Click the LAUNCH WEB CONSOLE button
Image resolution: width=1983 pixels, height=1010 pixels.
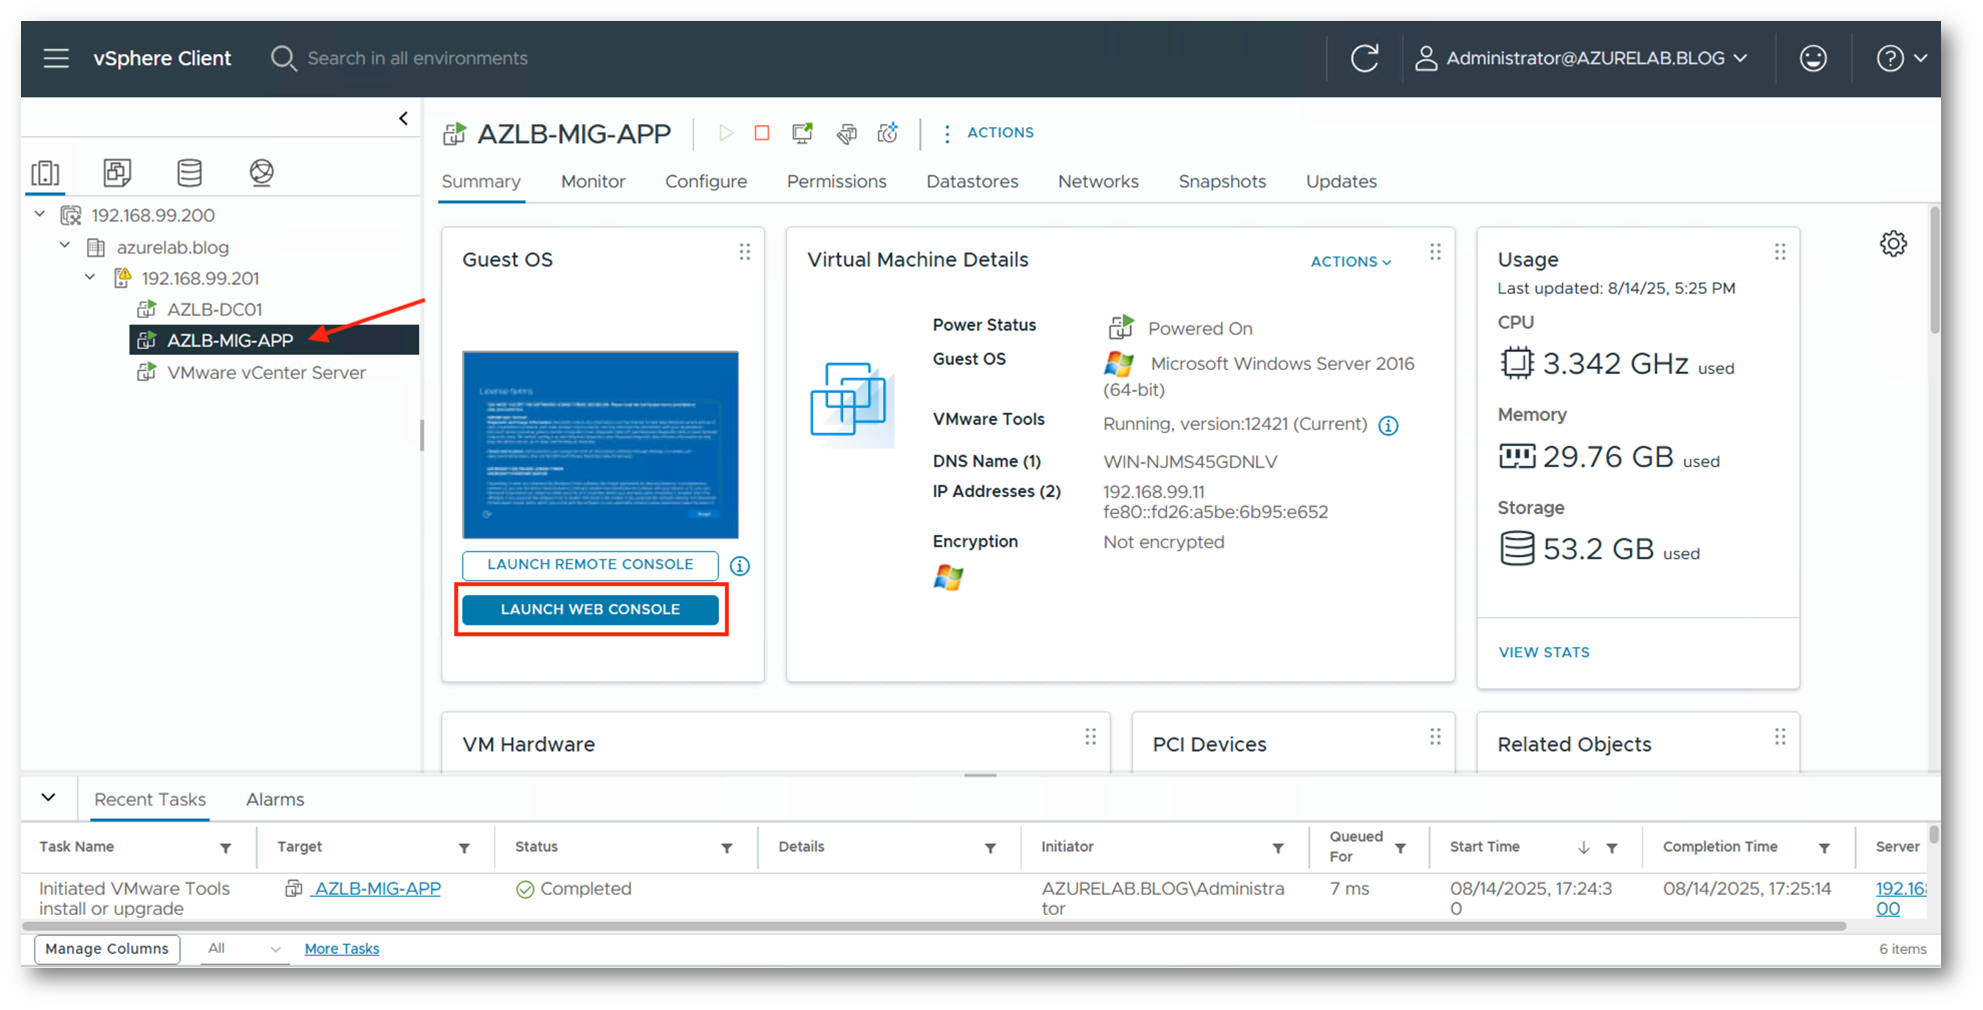click(x=590, y=610)
